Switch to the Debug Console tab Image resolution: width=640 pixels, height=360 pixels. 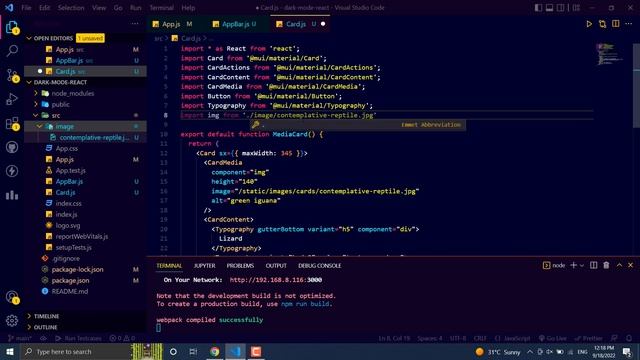pyautogui.click(x=320, y=265)
